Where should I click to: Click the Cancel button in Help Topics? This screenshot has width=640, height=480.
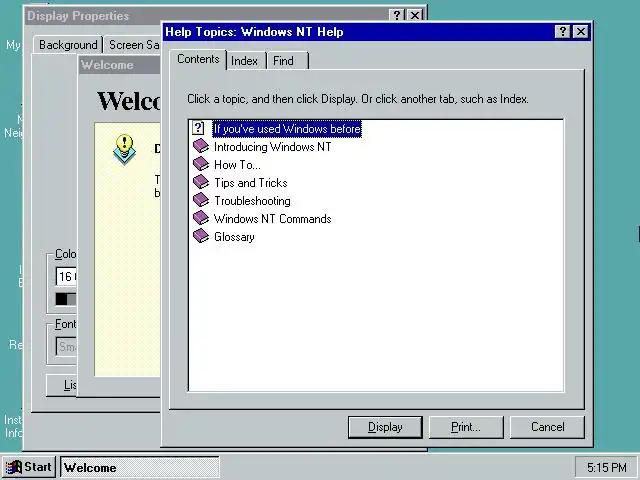[547, 427]
